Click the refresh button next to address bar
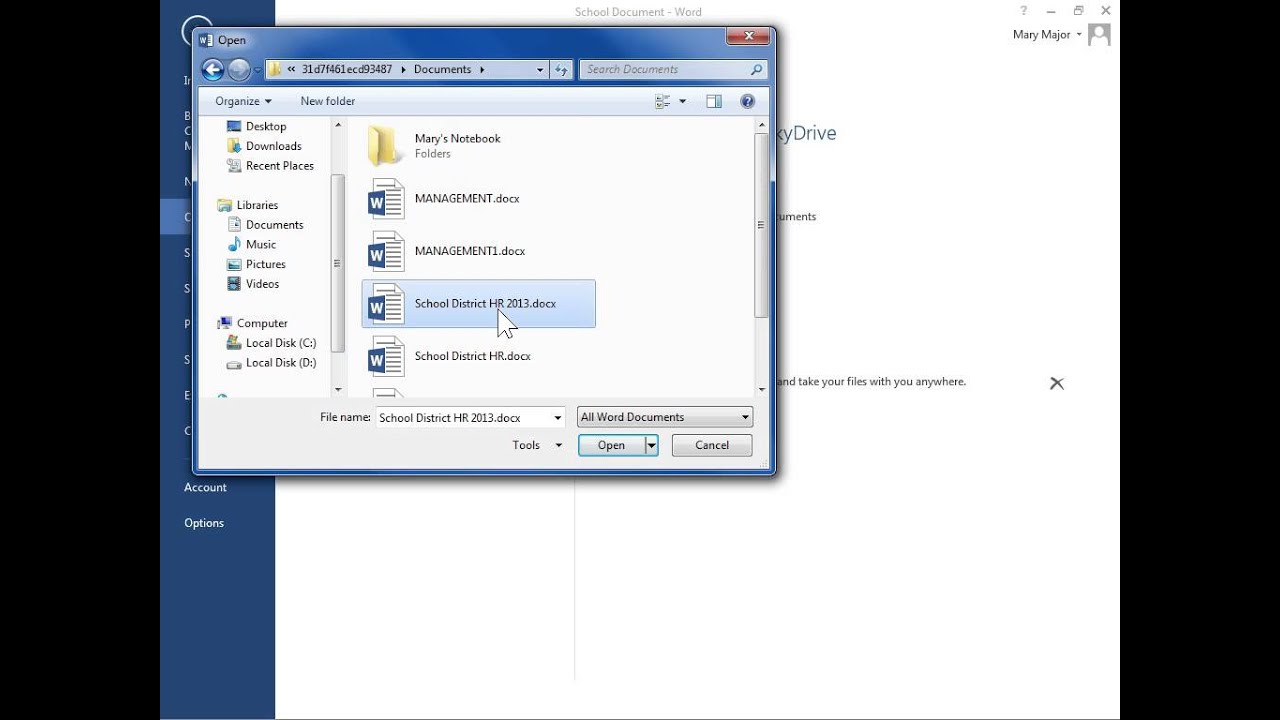 [561, 69]
